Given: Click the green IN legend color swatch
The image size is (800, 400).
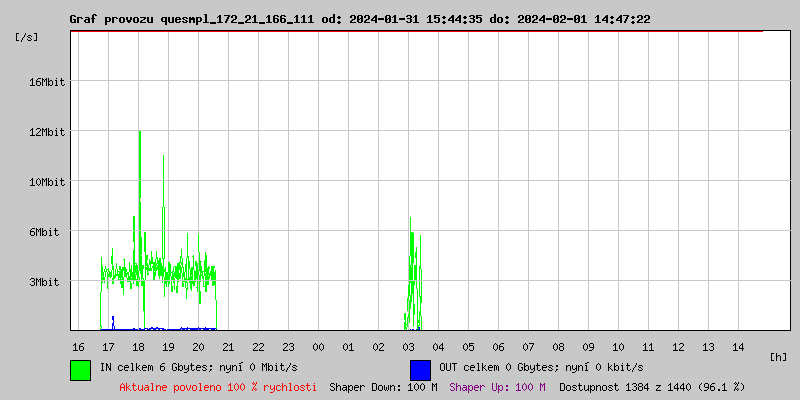Looking at the screenshot, I should pyautogui.click(x=80, y=369).
